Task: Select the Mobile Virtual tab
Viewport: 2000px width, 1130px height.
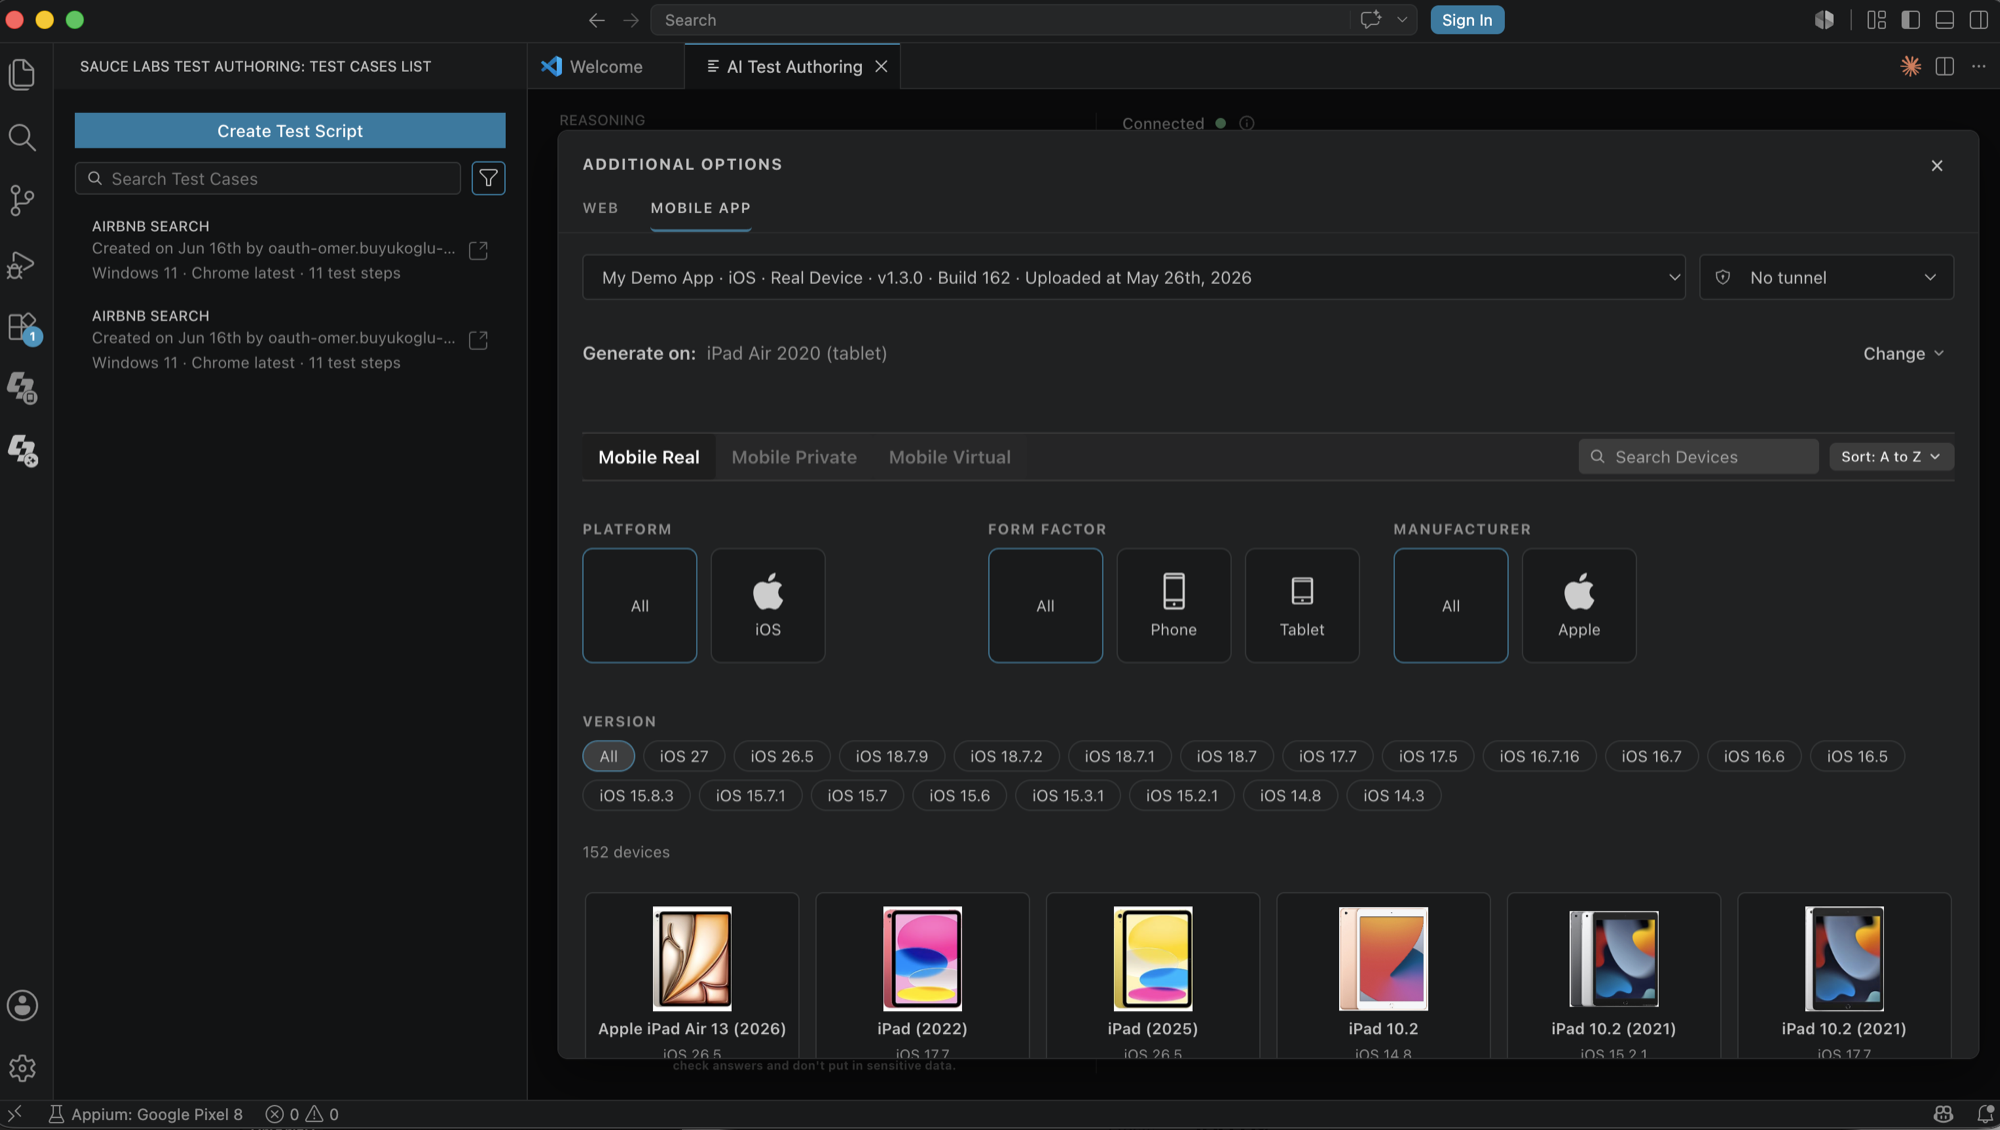Action: tap(950, 457)
